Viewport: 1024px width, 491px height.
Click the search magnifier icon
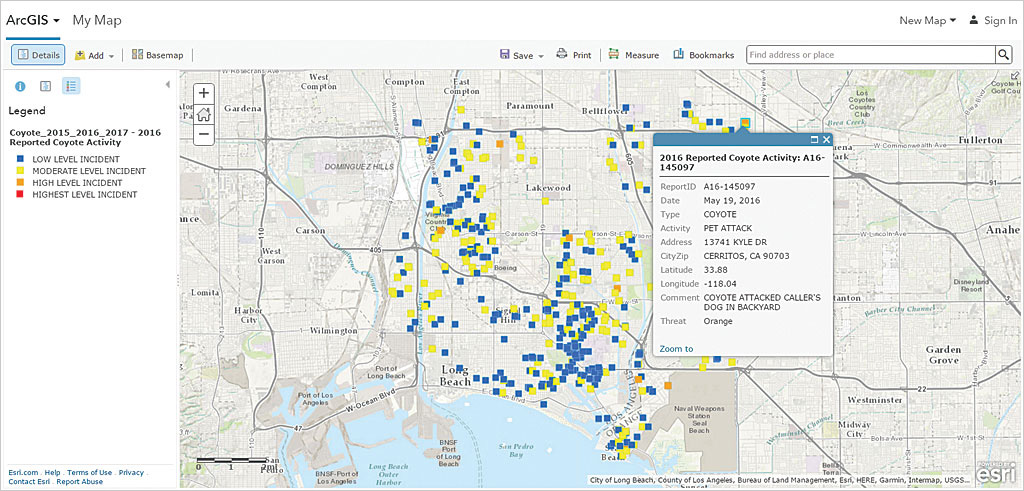pos(1003,55)
